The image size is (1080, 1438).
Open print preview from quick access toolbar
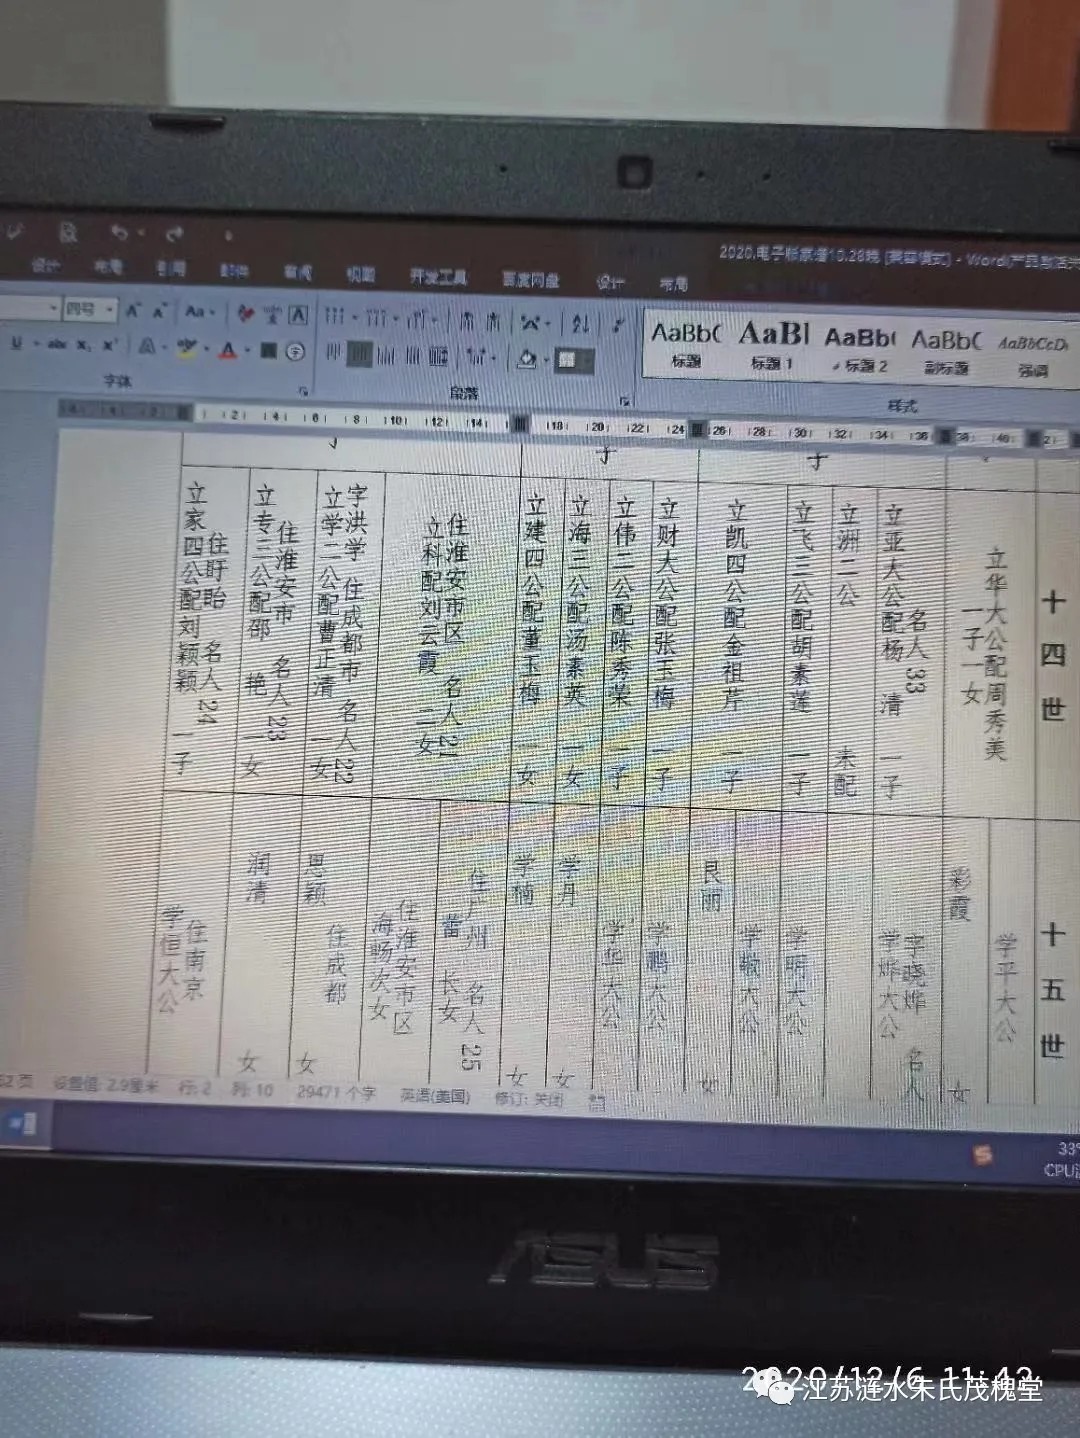(x=68, y=232)
